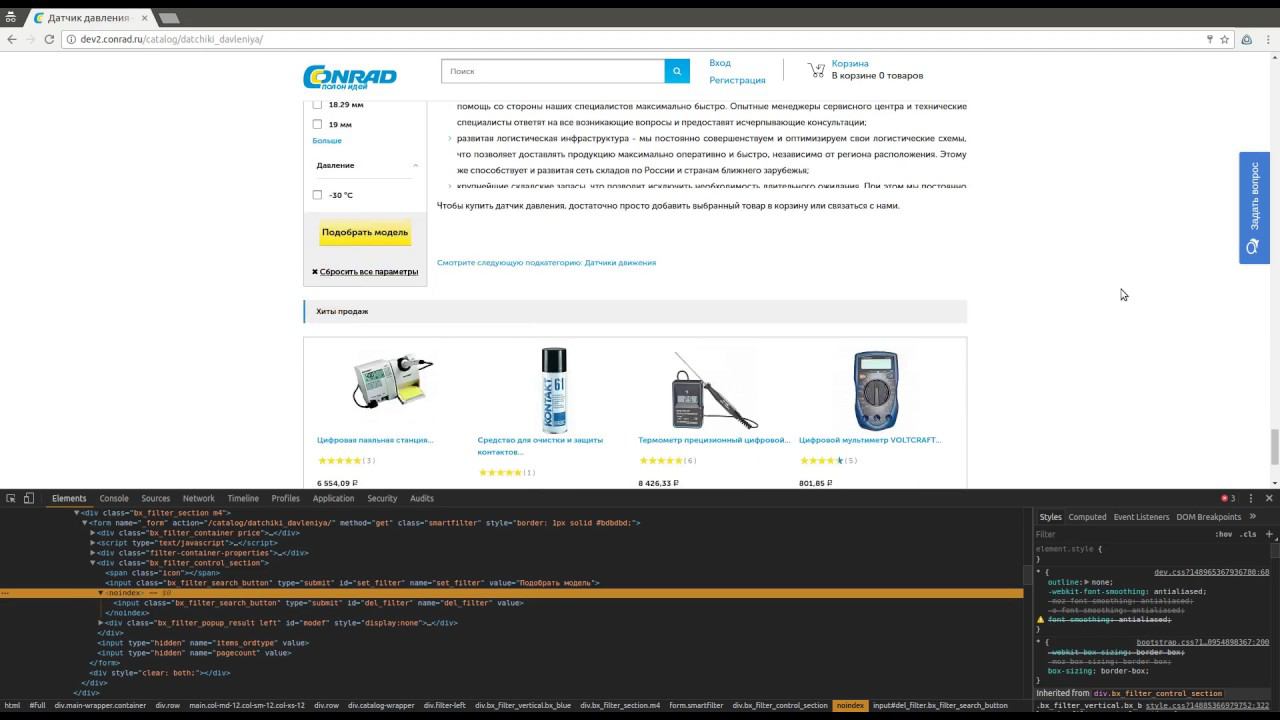1280x720 pixels.
Task: Click the Задать вопрос side button
Action: 1254,208
